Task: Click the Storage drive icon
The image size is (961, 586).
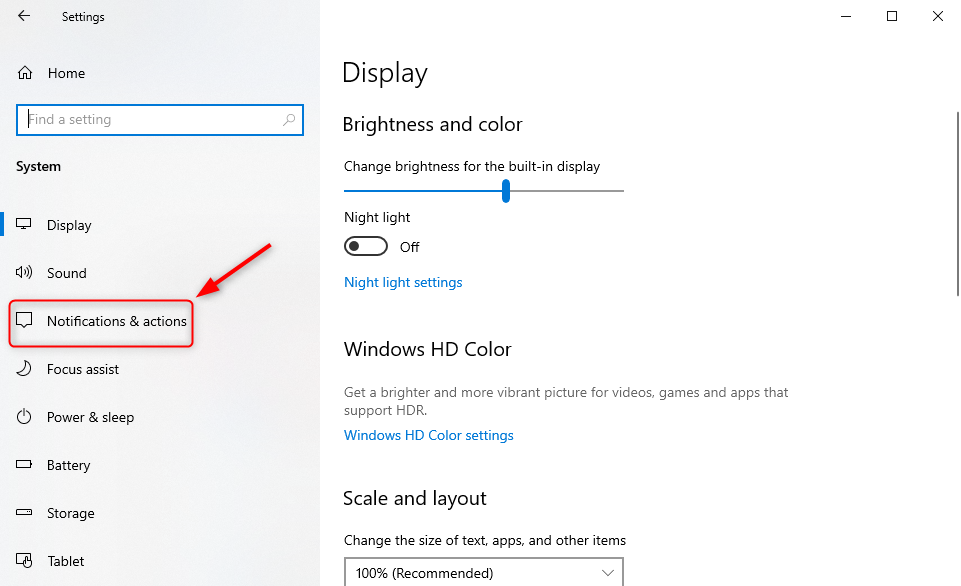Action: tap(24, 512)
